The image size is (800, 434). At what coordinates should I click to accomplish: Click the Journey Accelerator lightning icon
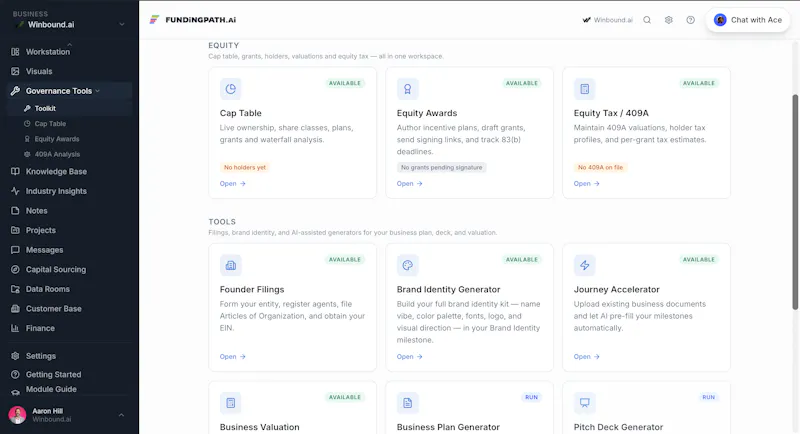(x=585, y=265)
